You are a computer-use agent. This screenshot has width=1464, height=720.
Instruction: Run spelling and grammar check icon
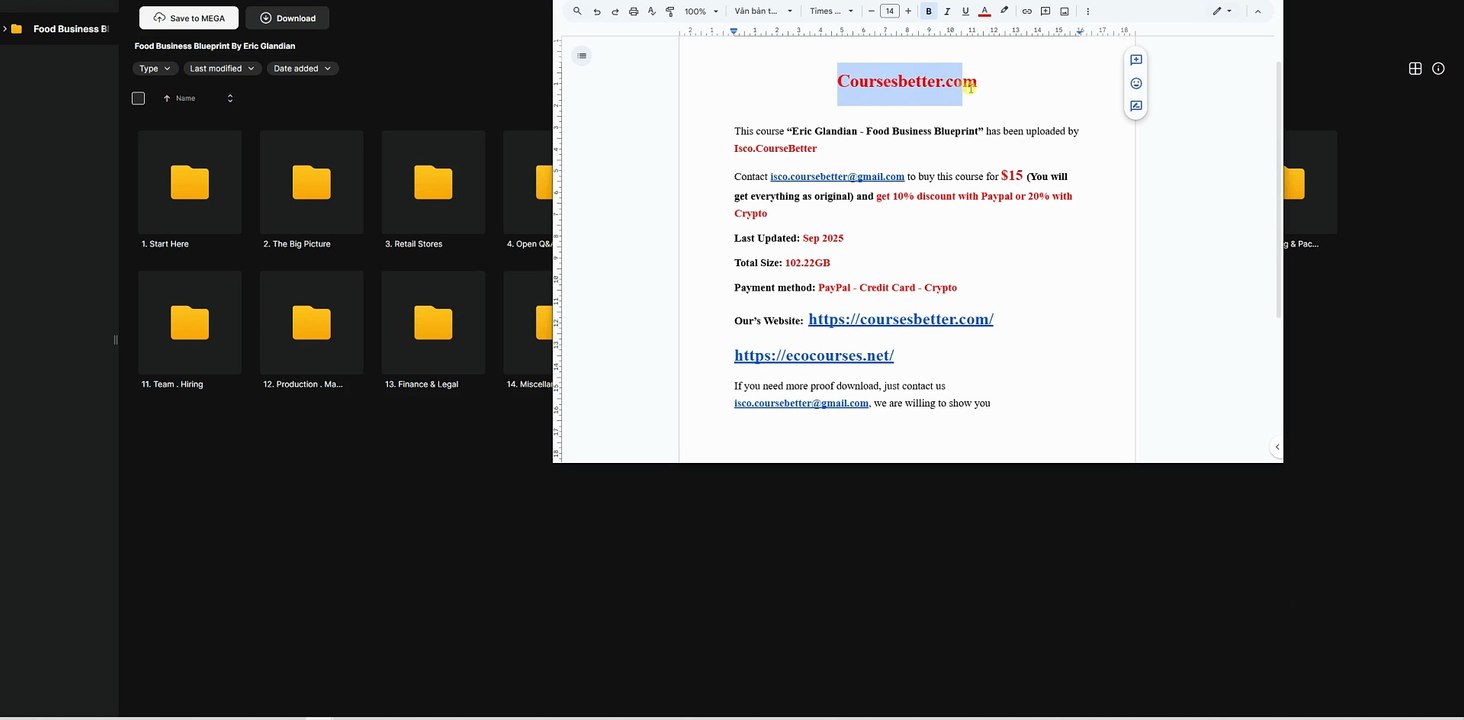coord(652,11)
